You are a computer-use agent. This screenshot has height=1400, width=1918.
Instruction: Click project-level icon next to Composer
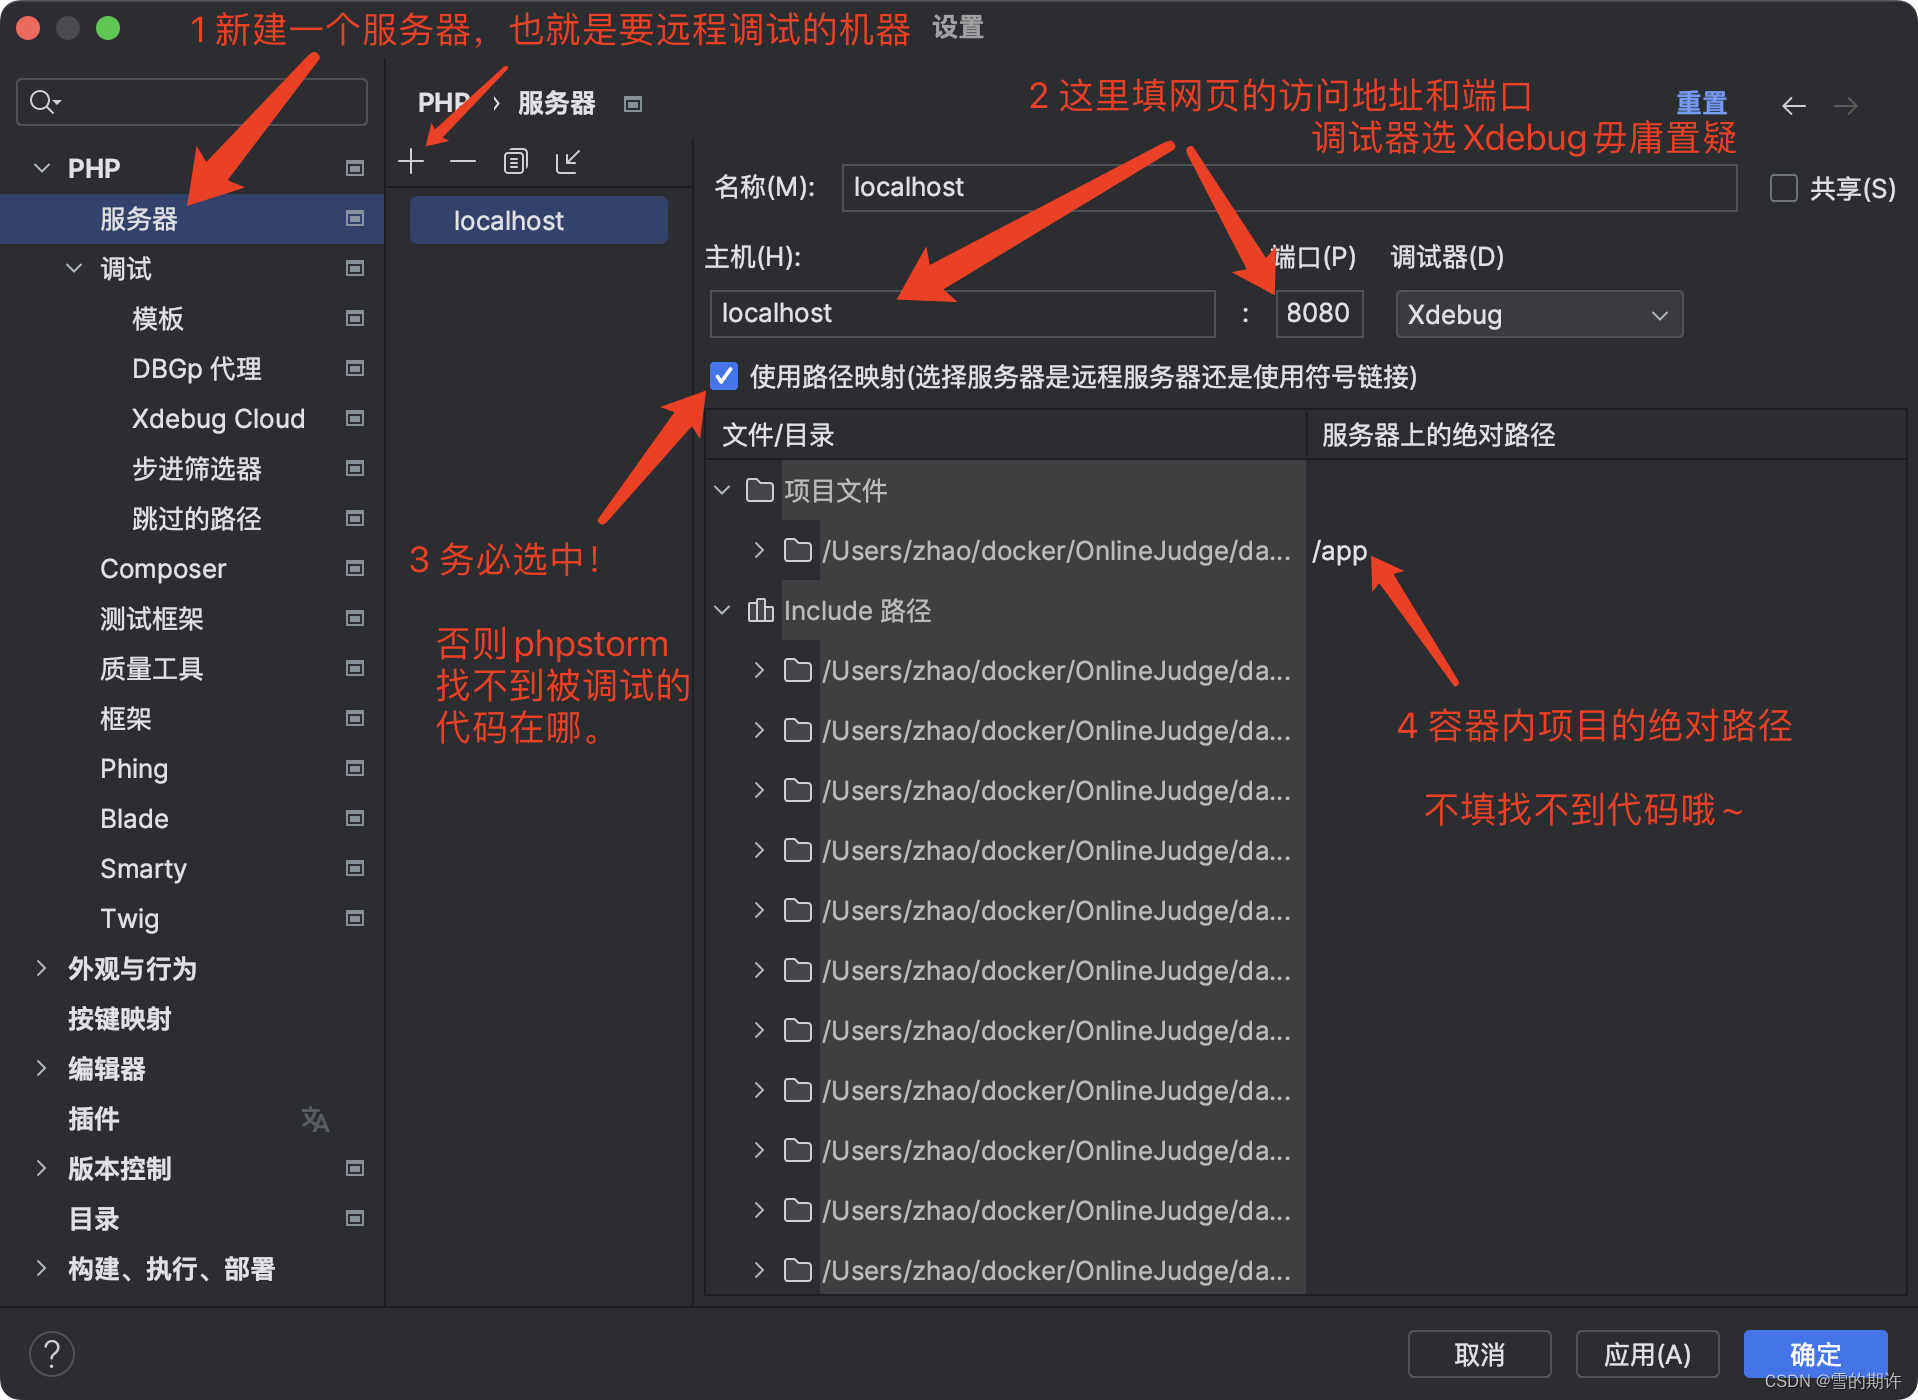pos(354,568)
